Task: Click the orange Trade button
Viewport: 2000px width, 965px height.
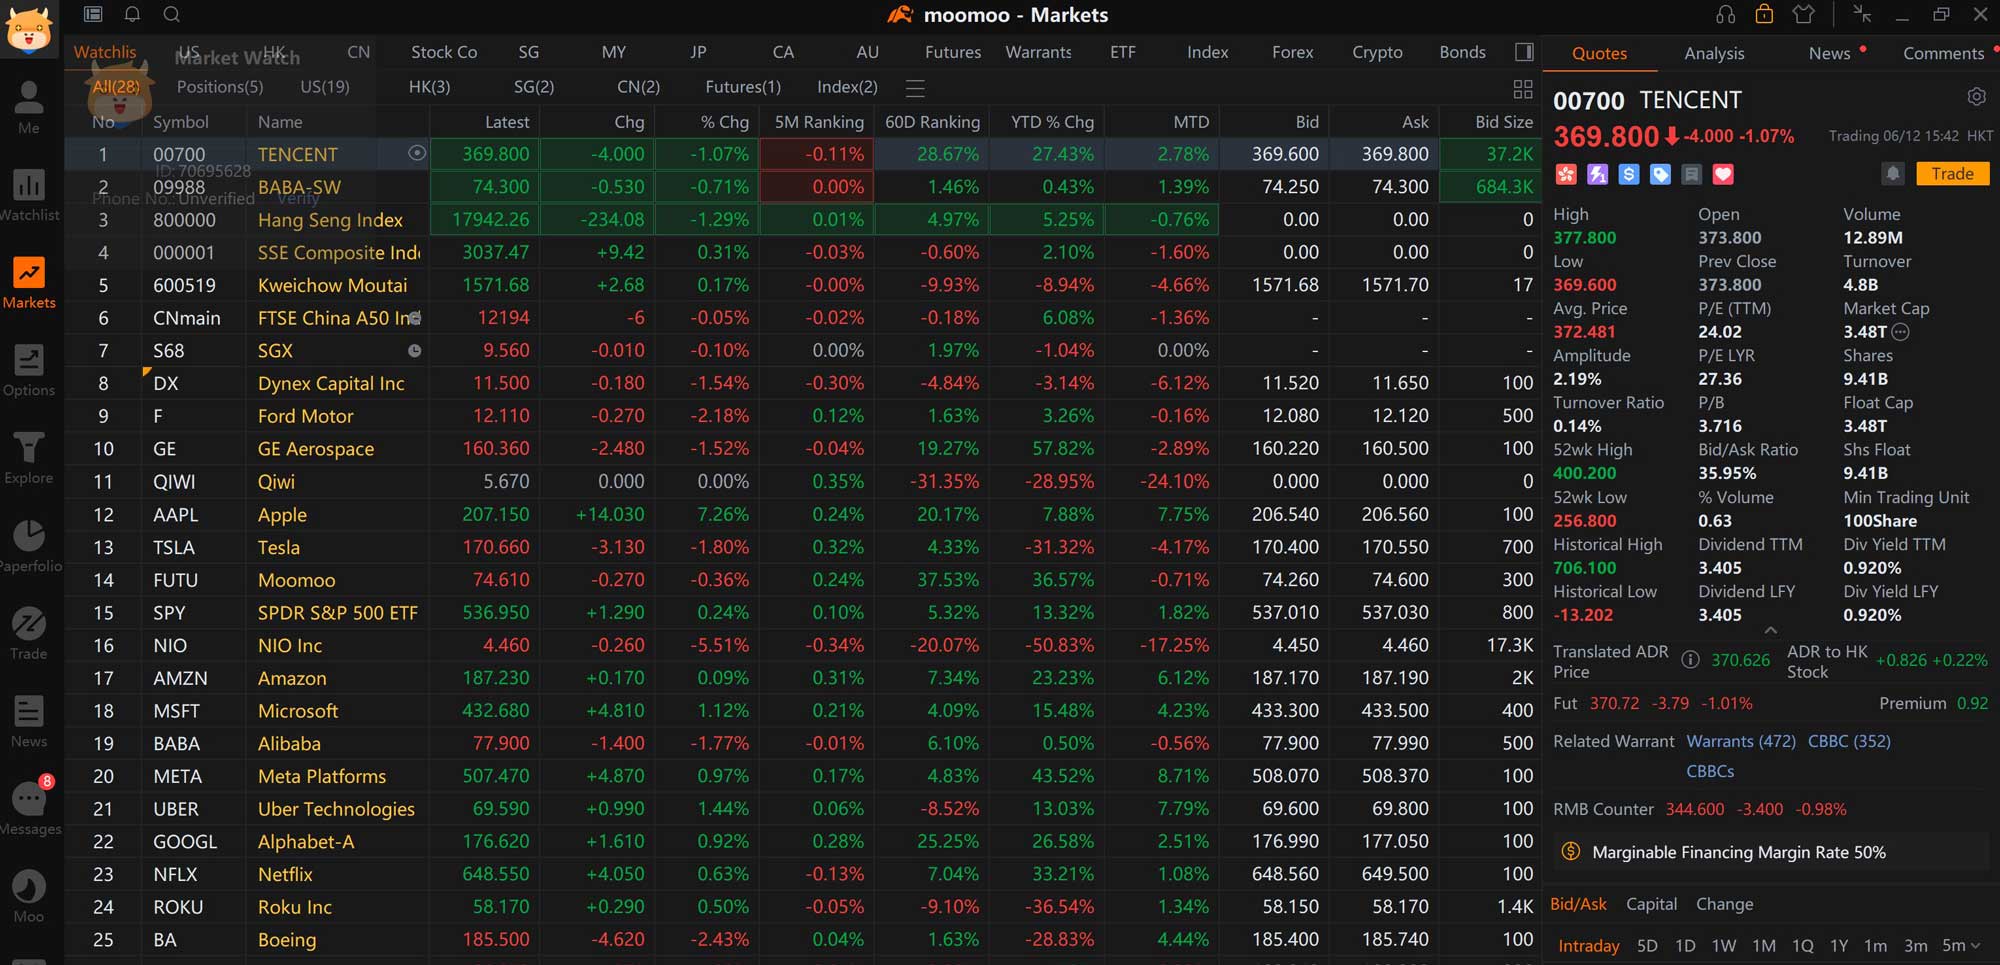Action: [x=1952, y=173]
